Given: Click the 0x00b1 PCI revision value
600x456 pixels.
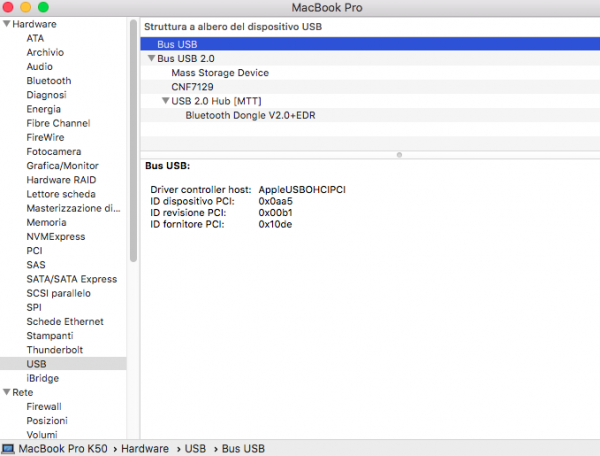Looking at the screenshot, I should click(276, 212).
